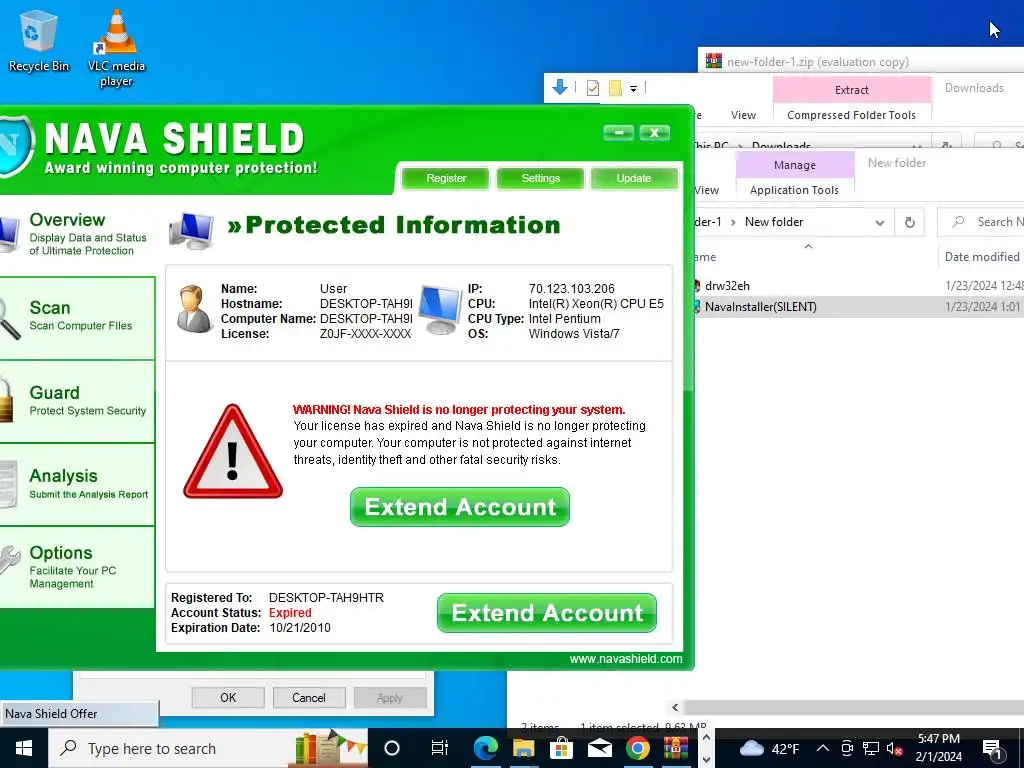Click the Date modified column header

point(982,257)
